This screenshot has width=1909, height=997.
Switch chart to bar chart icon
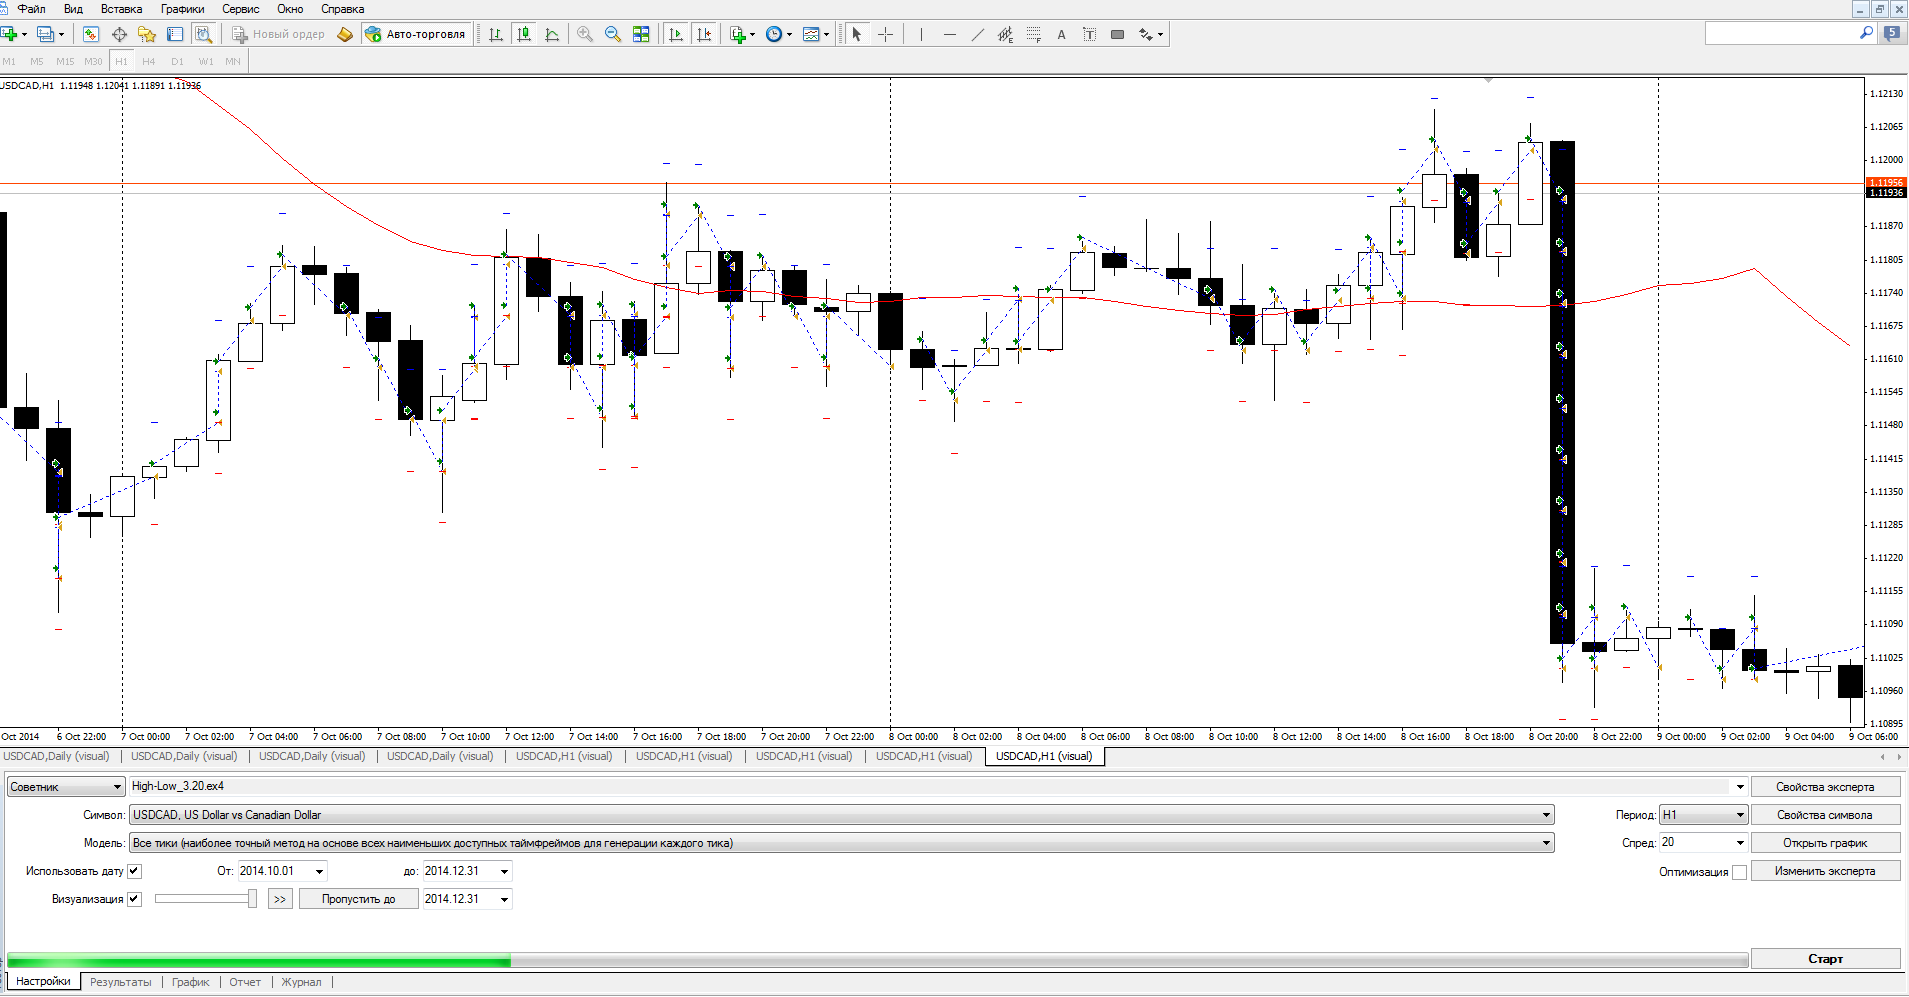496,34
